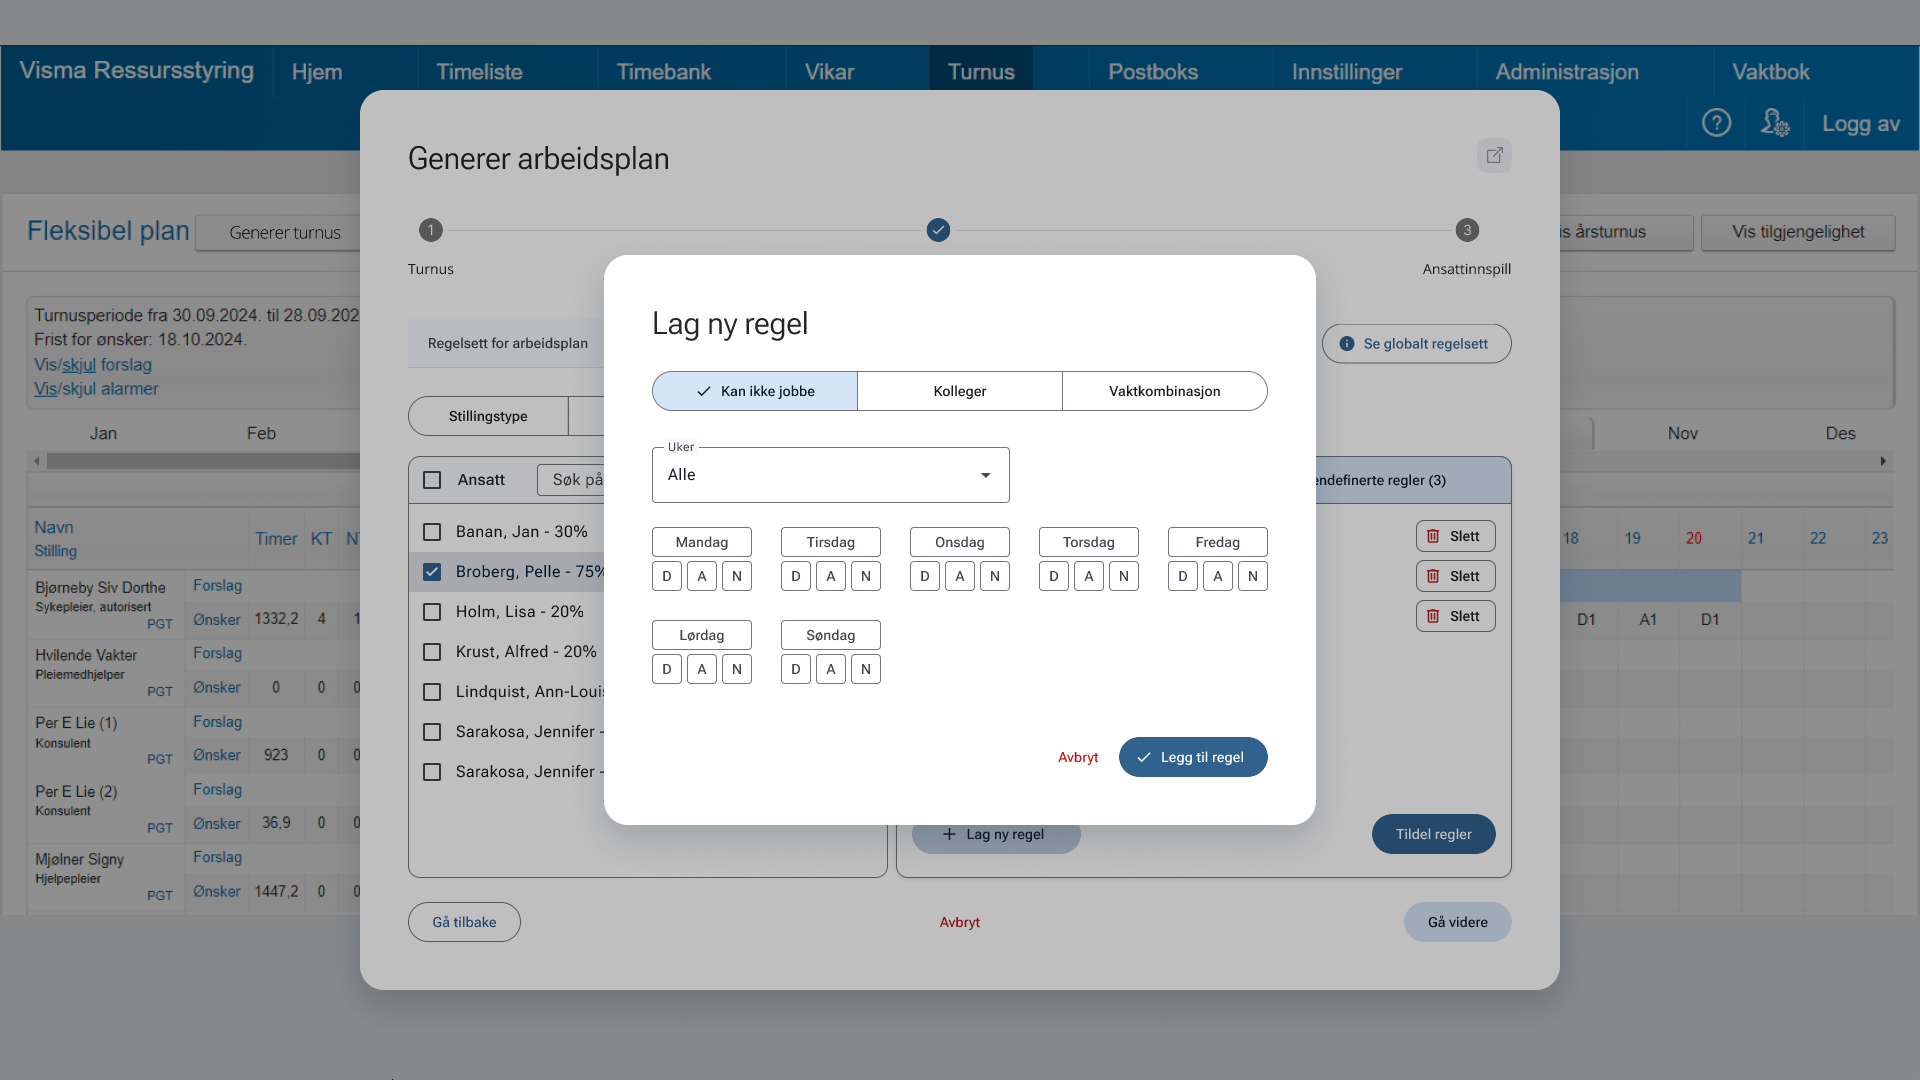Open the Timebank menu
The width and height of the screenshot is (1920, 1080).
point(664,72)
